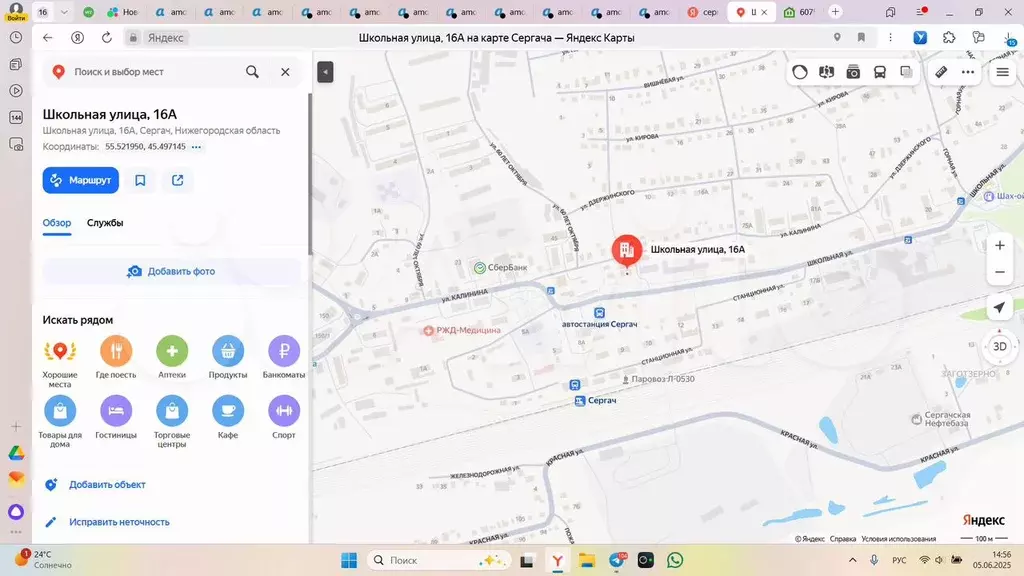The image size is (1024, 576).
Task: Search nearby Аптеки
Action: [x=172, y=358]
